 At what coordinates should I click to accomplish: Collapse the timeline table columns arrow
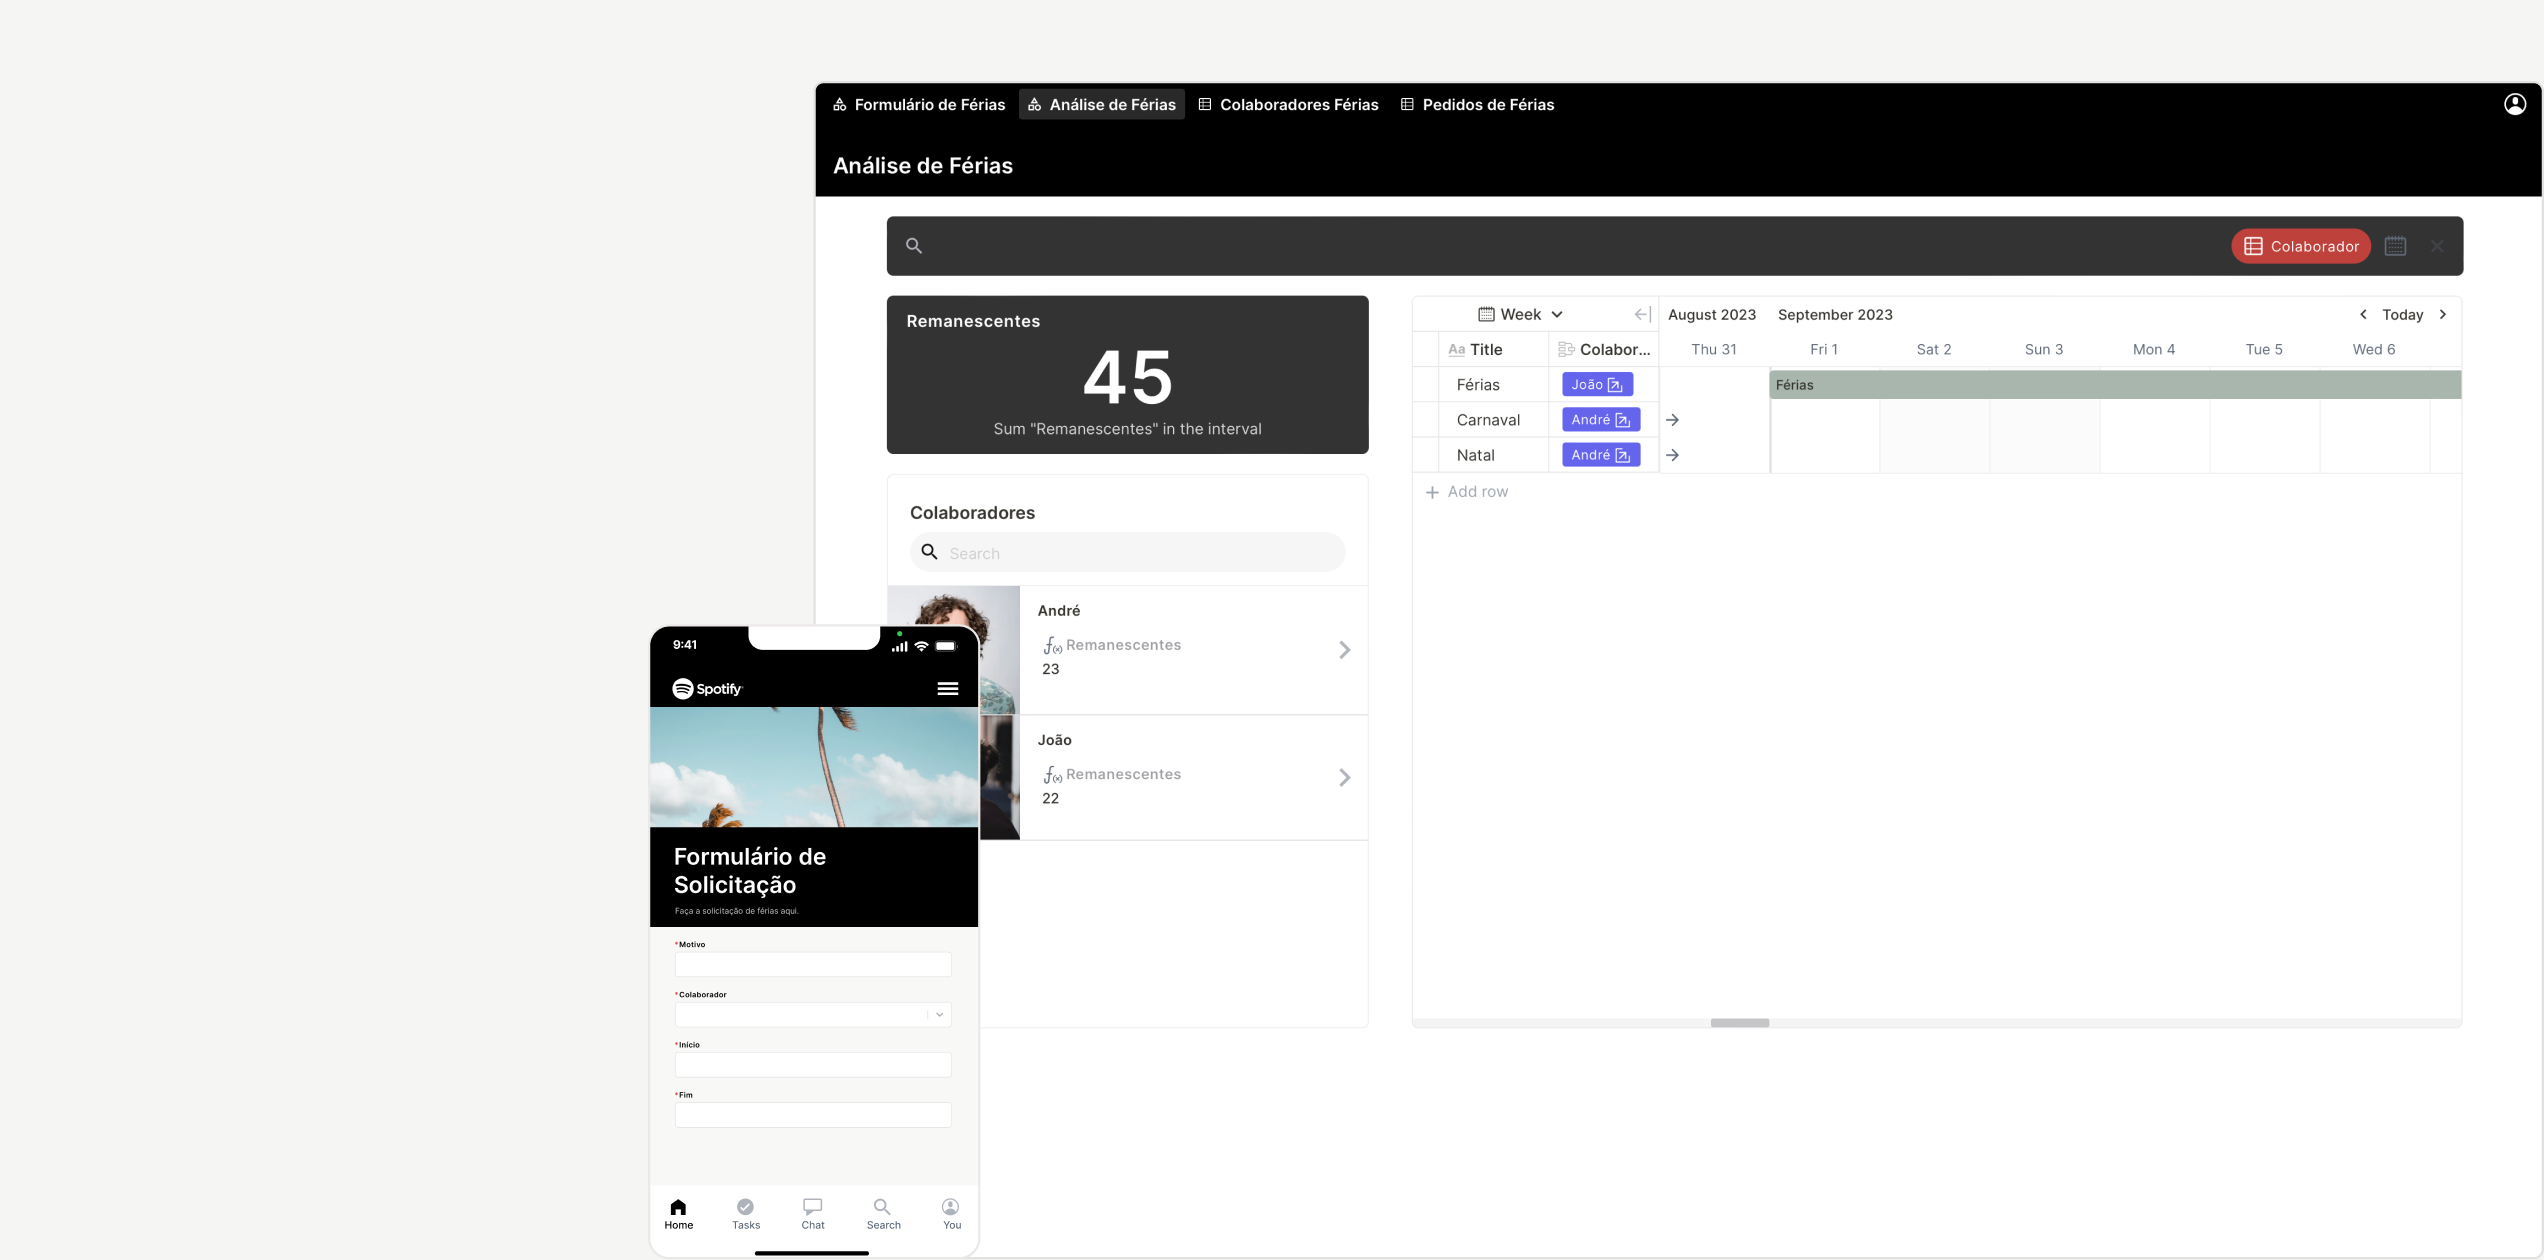pos(1642,314)
